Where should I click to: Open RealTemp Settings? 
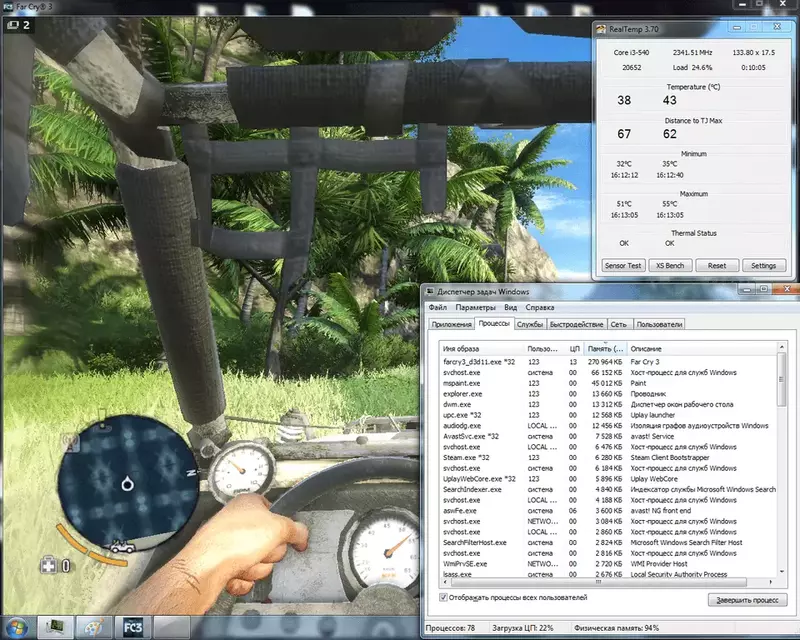[x=763, y=265]
